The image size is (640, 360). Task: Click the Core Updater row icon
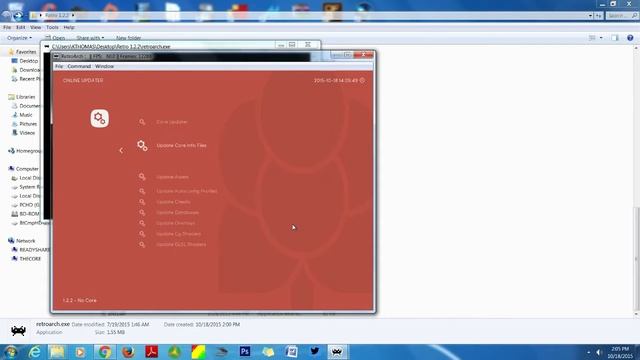tap(142, 122)
